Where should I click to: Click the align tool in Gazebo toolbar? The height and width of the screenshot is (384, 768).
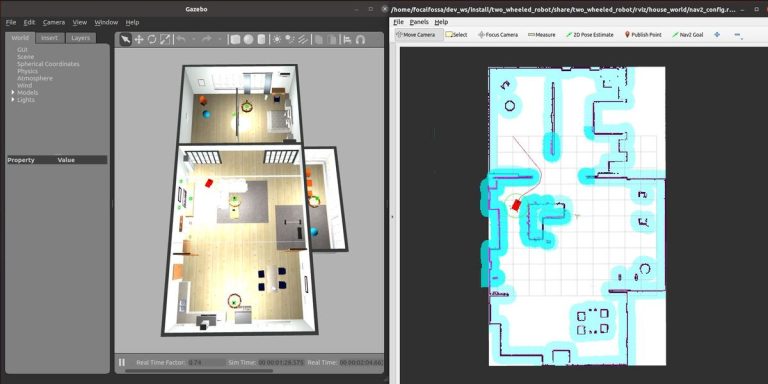pyautogui.click(x=347, y=40)
